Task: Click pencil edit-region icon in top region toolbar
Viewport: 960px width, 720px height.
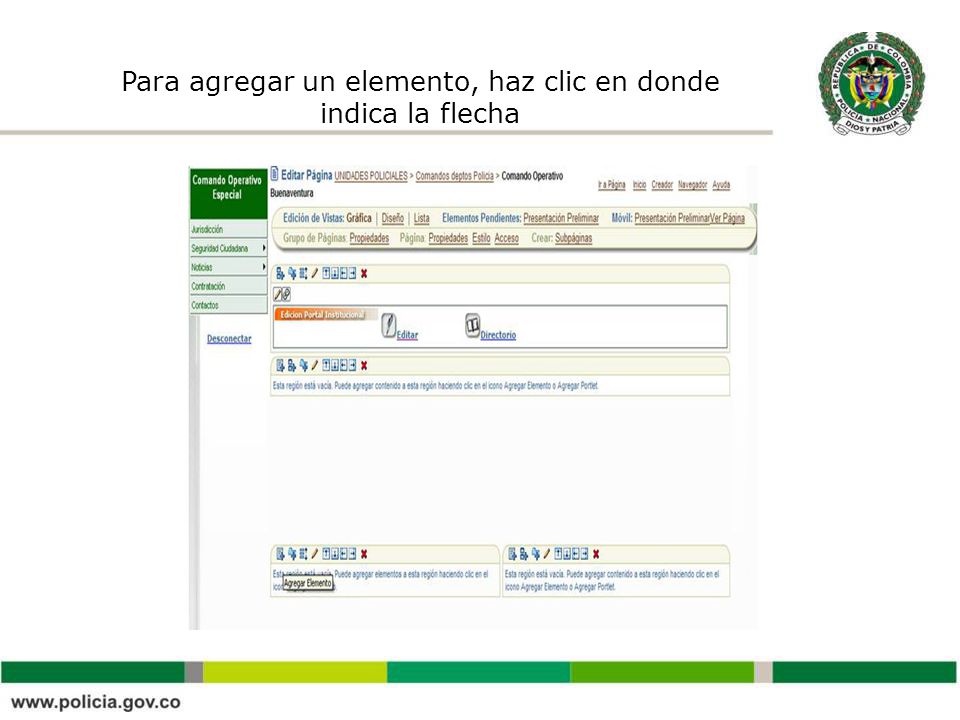Action: pyautogui.click(x=315, y=274)
